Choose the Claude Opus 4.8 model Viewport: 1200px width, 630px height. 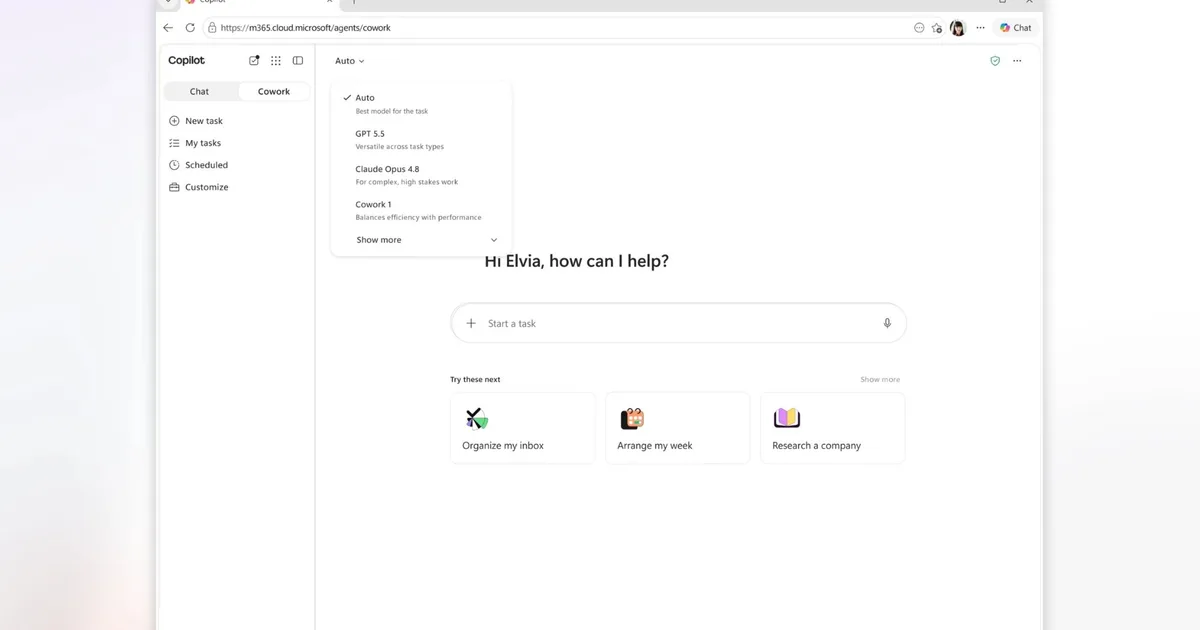421,175
